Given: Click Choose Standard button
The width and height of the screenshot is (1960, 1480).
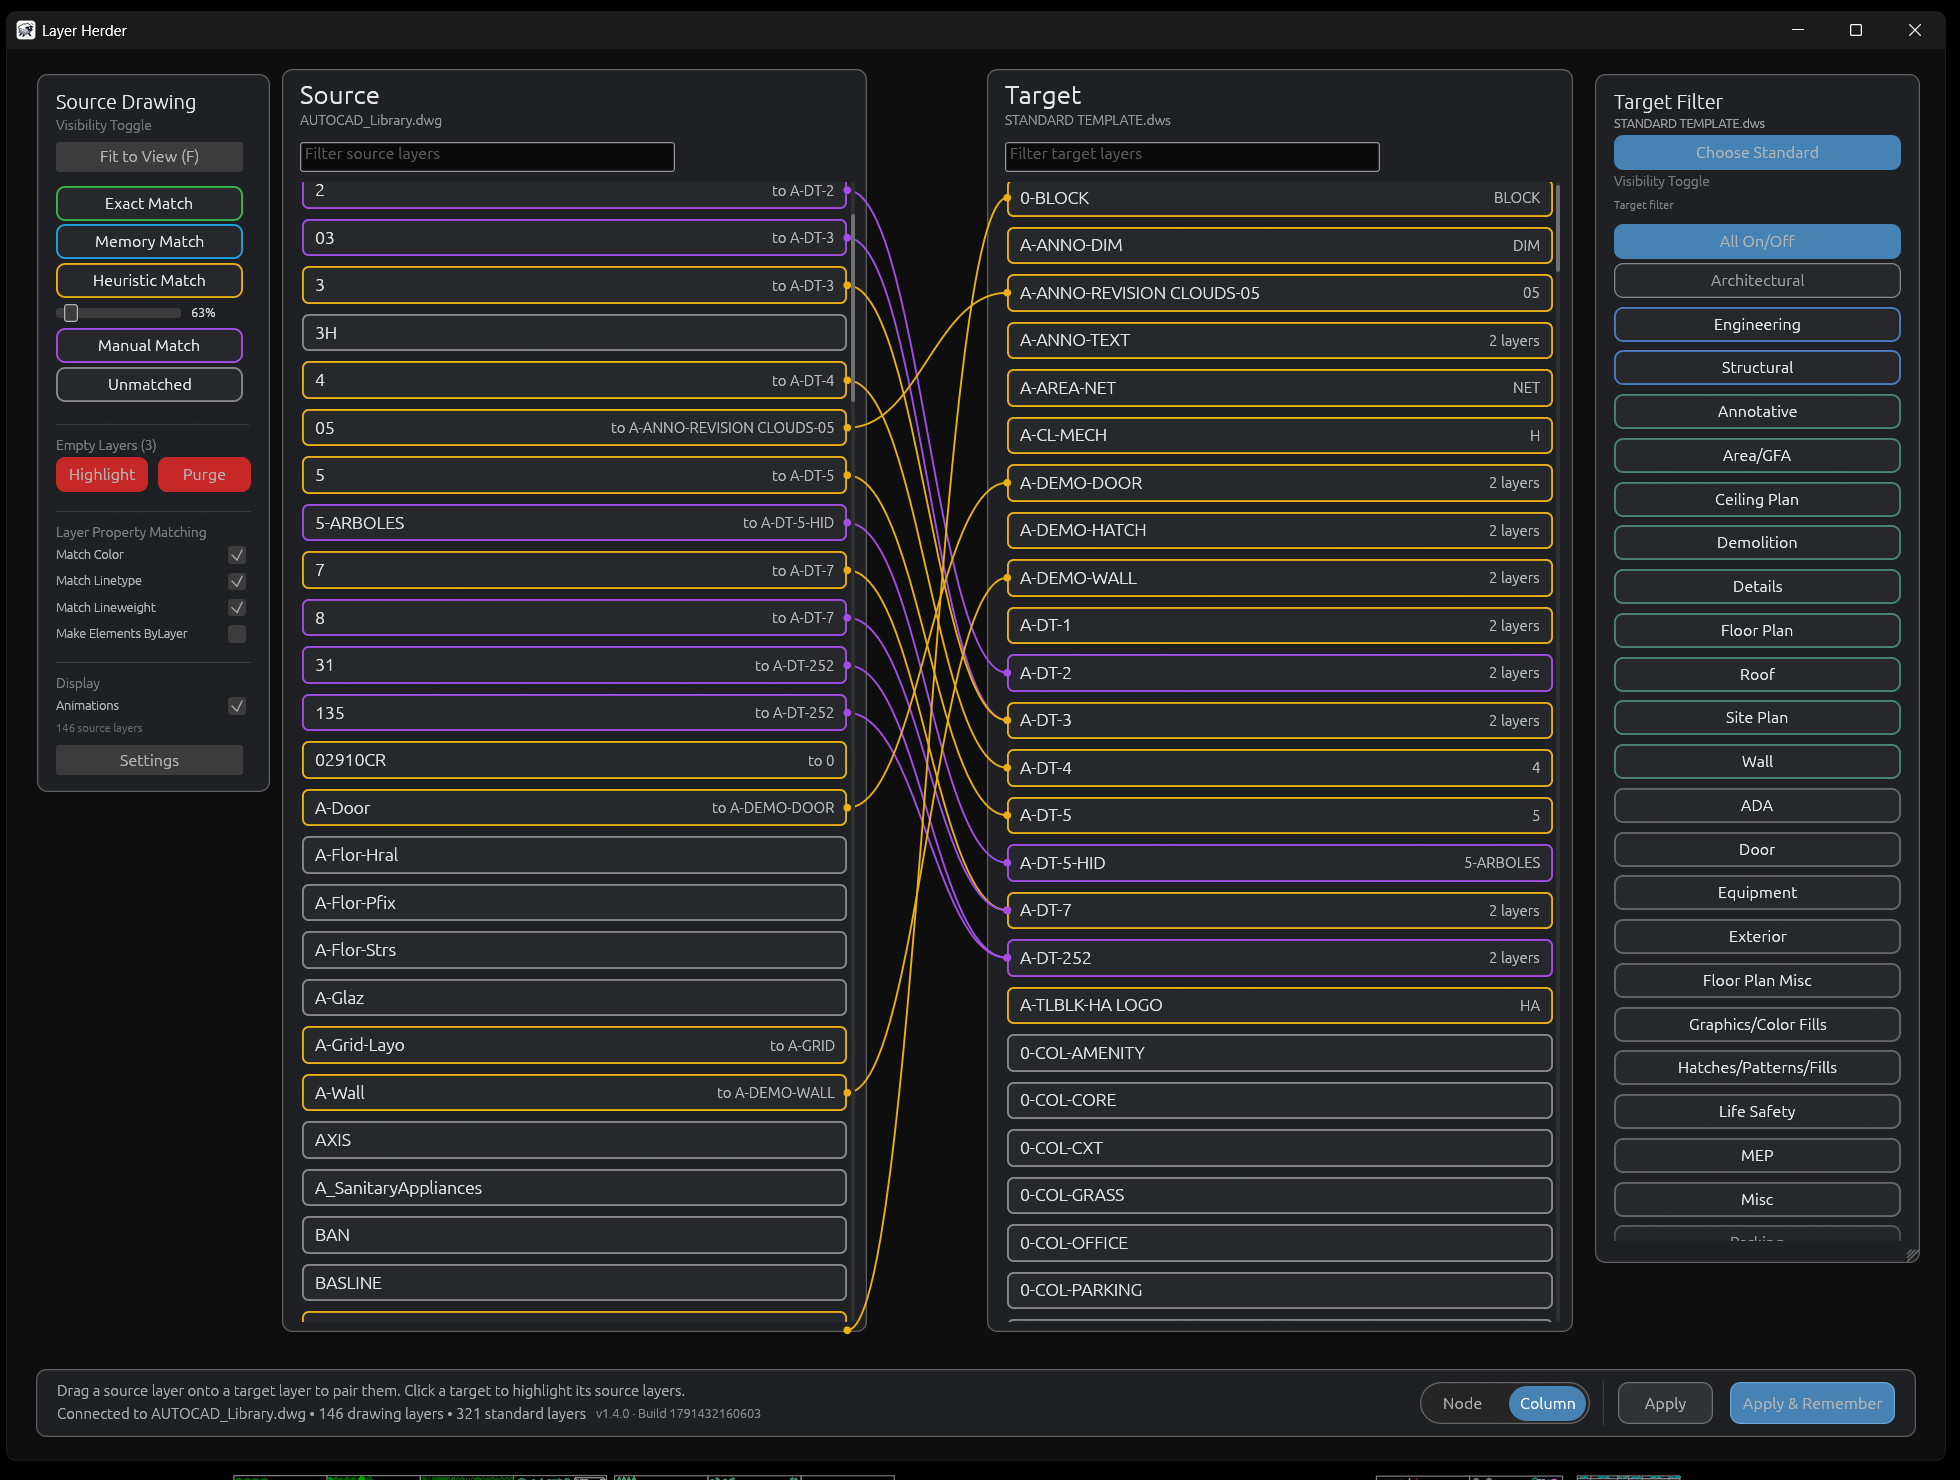Looking at the screenshot, I should click(1757, 152).
